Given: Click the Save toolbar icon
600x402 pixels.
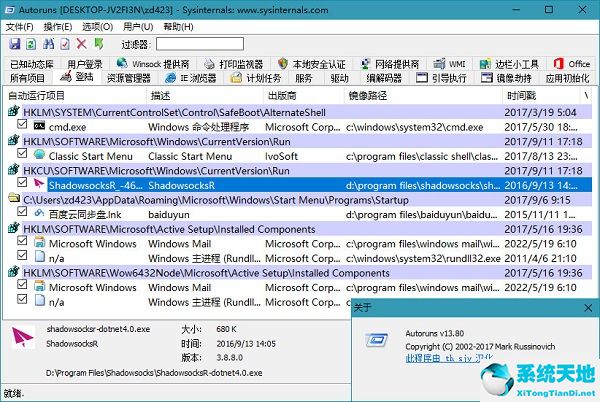Looking at the screenshot, I should [x=15, y=44].
